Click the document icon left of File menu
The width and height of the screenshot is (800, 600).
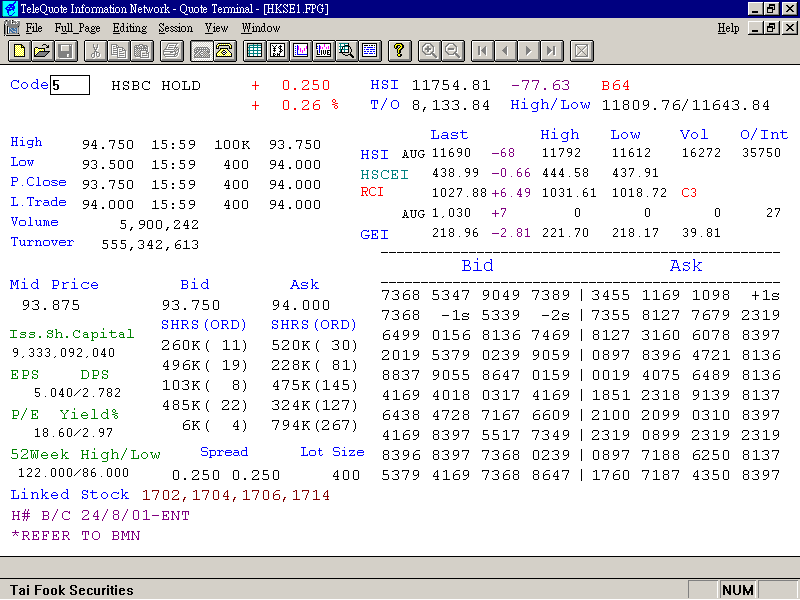point(12,28)
